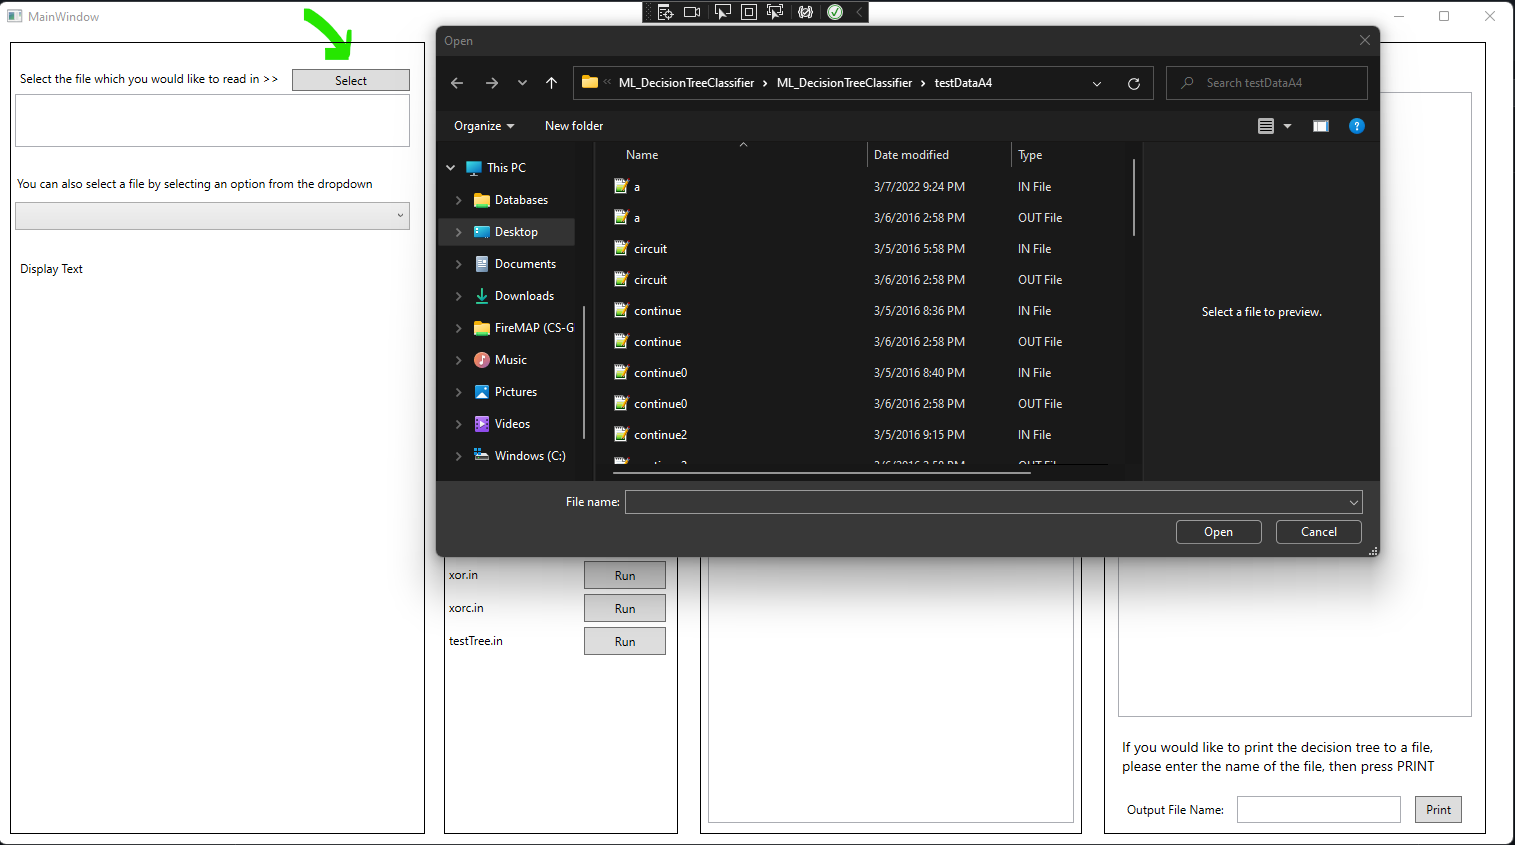The height and width of the screenshot is (845, 1515).
Task: Select 'circuit' file modified 3/5/2016 5:58 PM
Action: (x=867, y=249)
